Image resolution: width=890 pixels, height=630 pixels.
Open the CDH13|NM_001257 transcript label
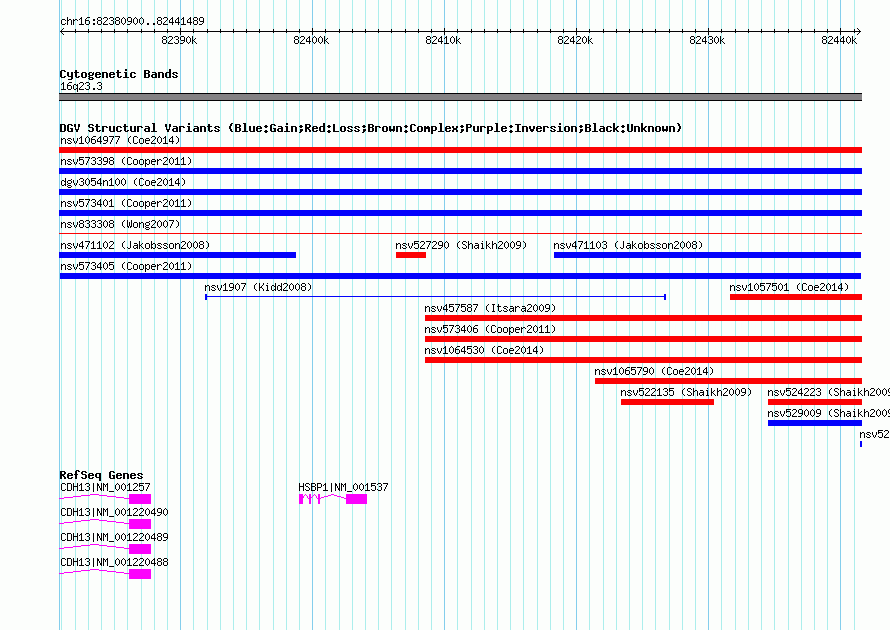click(105, 487)
